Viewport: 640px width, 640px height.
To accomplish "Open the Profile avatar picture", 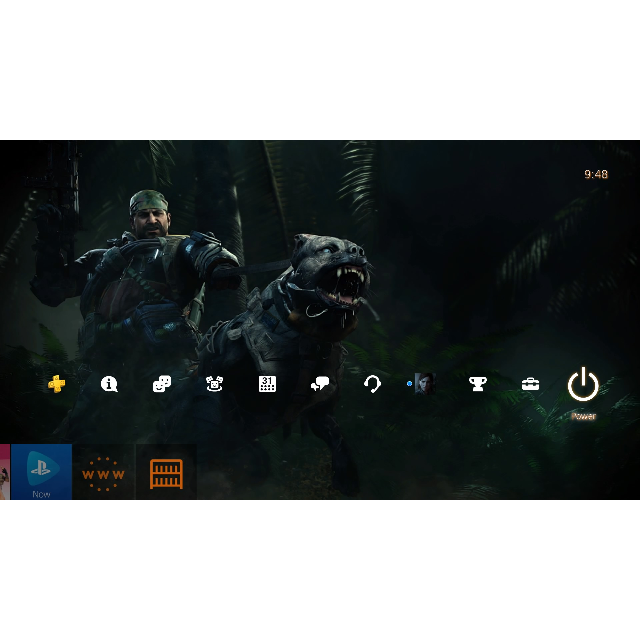I will (x=424, y=384).
